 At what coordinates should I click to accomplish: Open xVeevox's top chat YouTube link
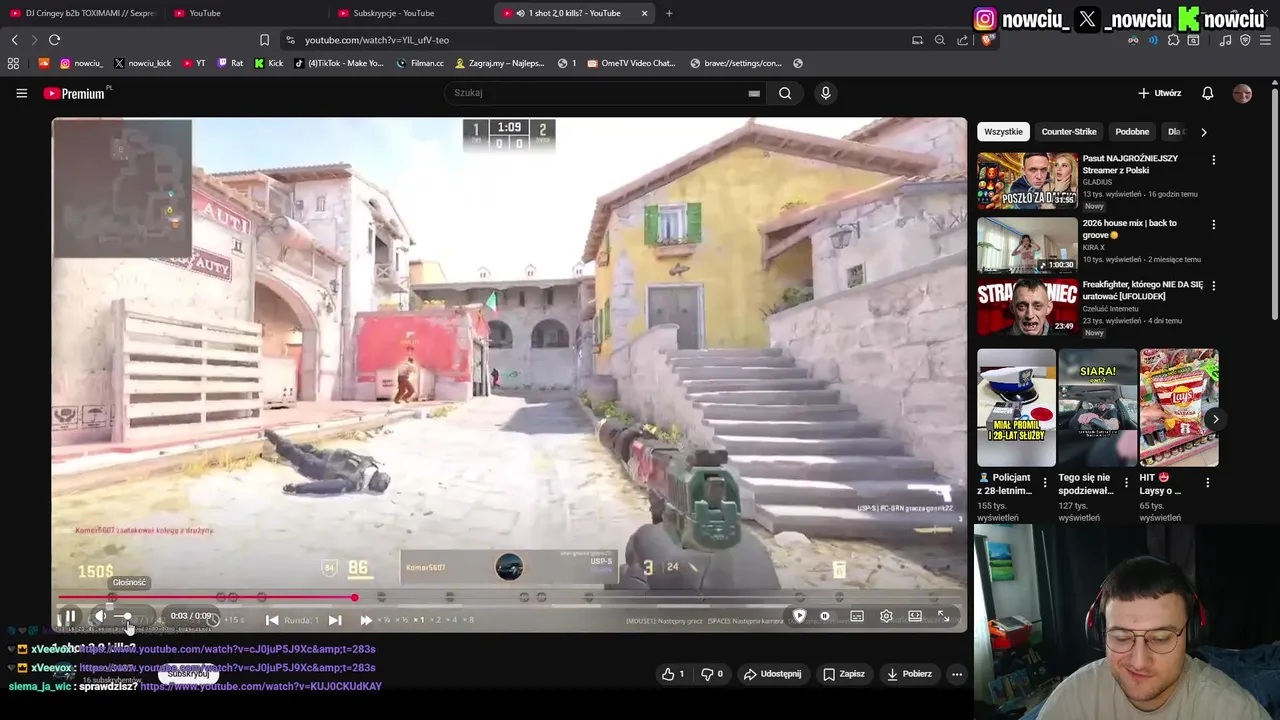[x=228, y=649]
